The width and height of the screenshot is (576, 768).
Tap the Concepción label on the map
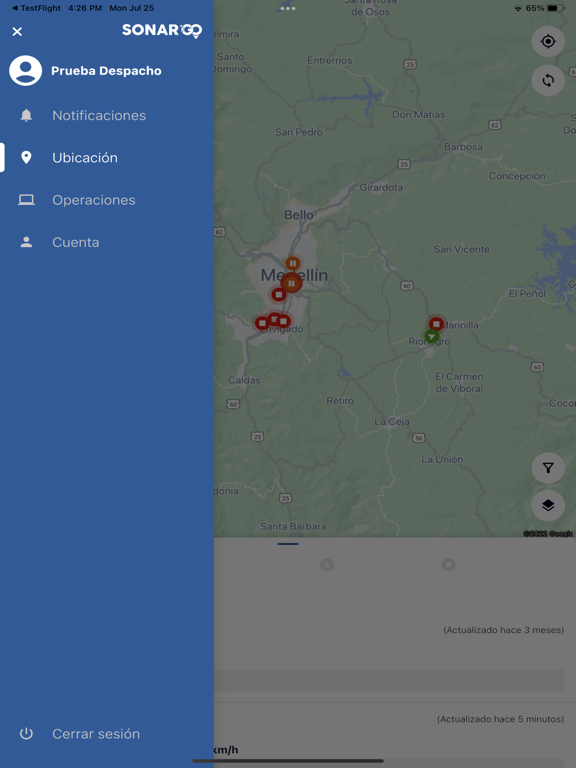(517, 176)
